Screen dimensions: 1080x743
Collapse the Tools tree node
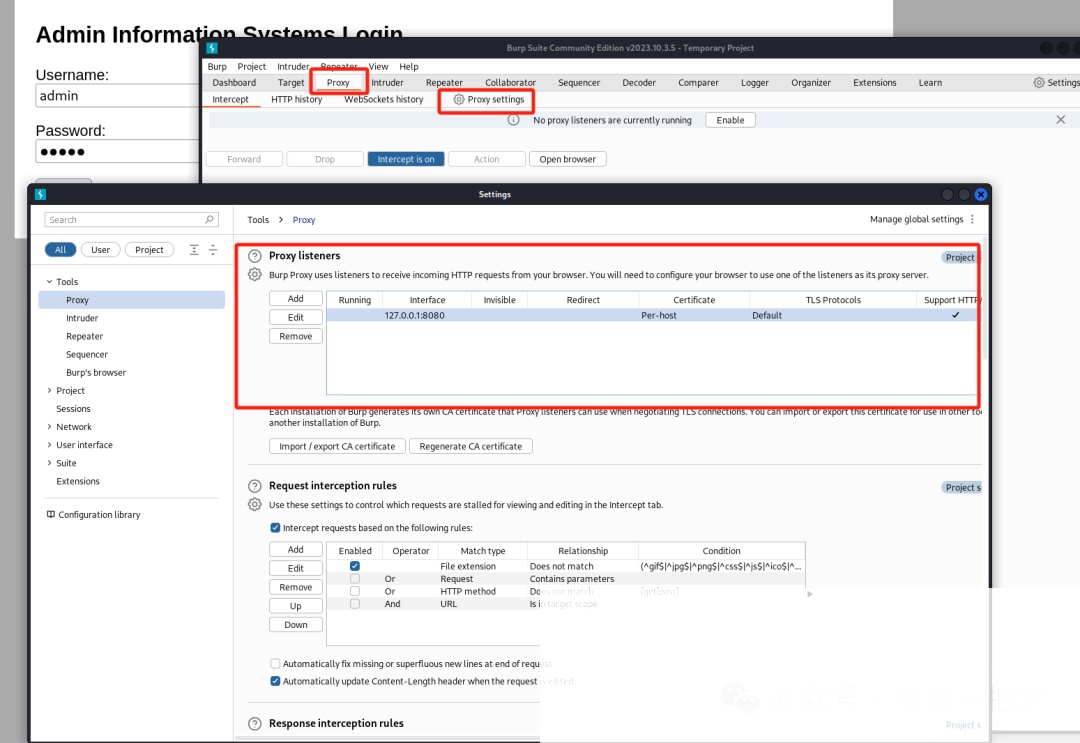coord(50,282)
